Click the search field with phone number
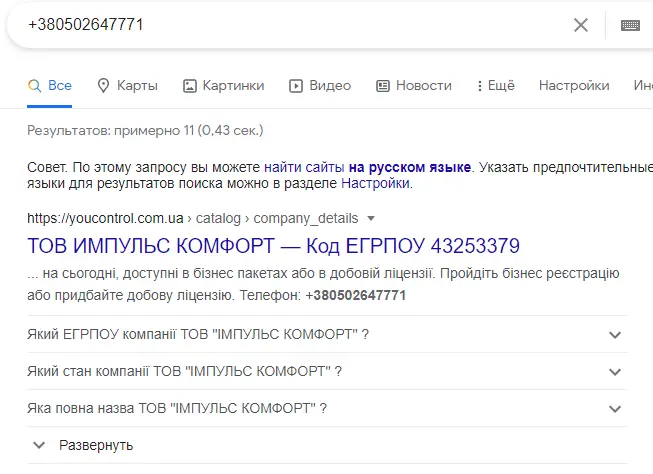 [300, 25]
